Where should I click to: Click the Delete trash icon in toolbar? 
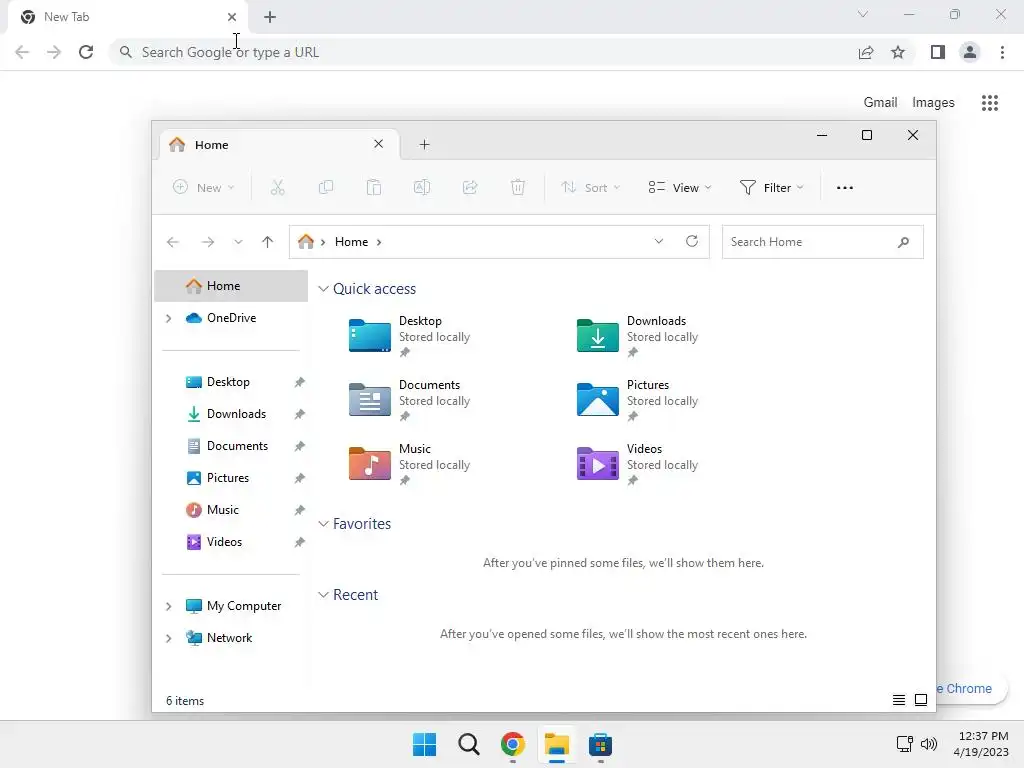tap(518, 187)
